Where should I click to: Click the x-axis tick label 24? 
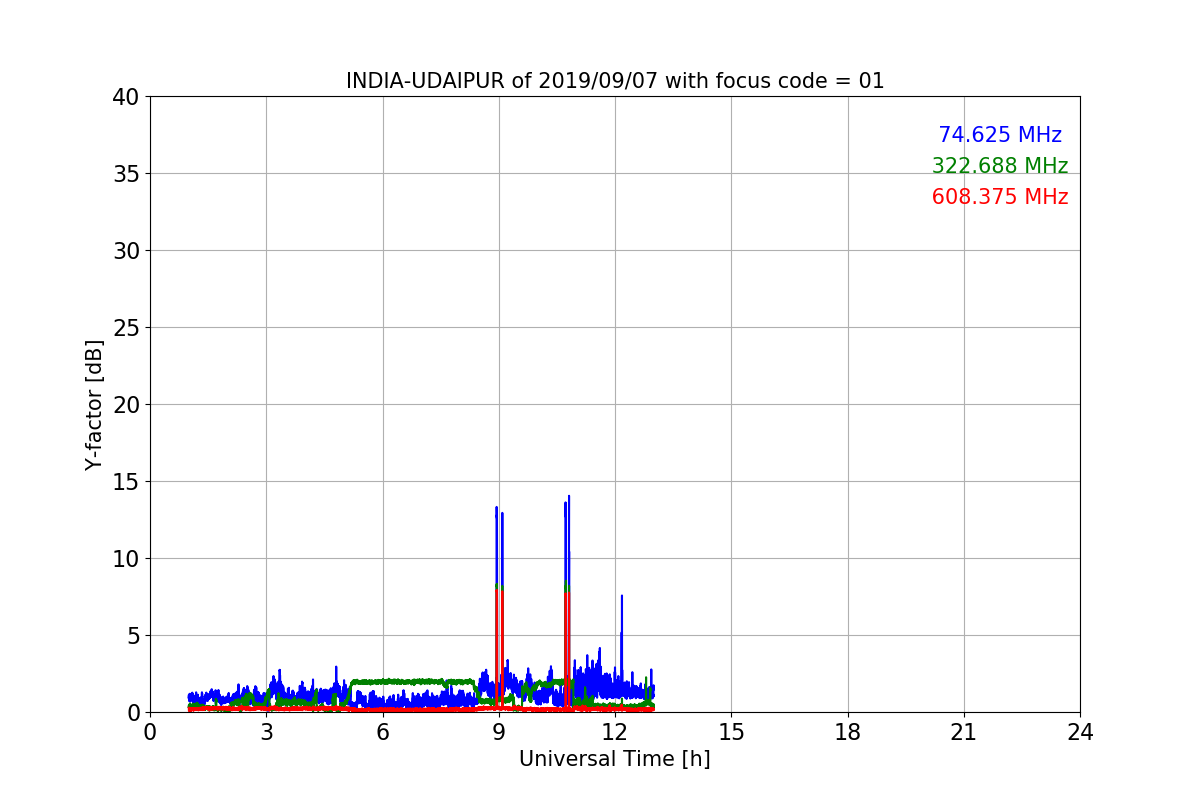(1080, 732)
